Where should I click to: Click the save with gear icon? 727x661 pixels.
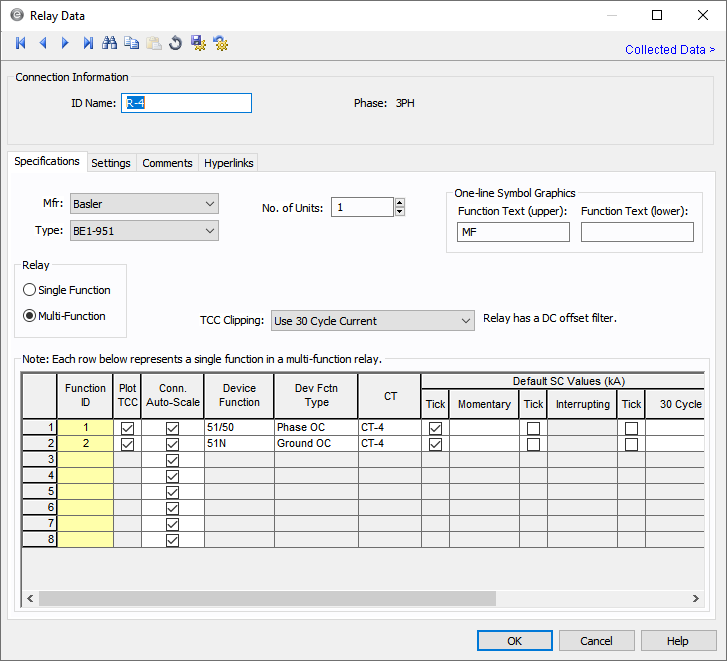tap(198, 43)
